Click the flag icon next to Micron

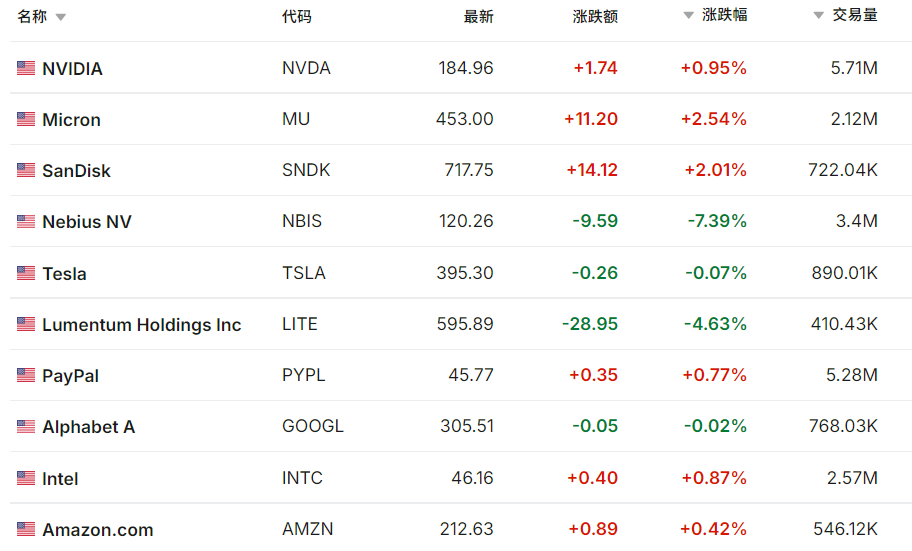26,119
